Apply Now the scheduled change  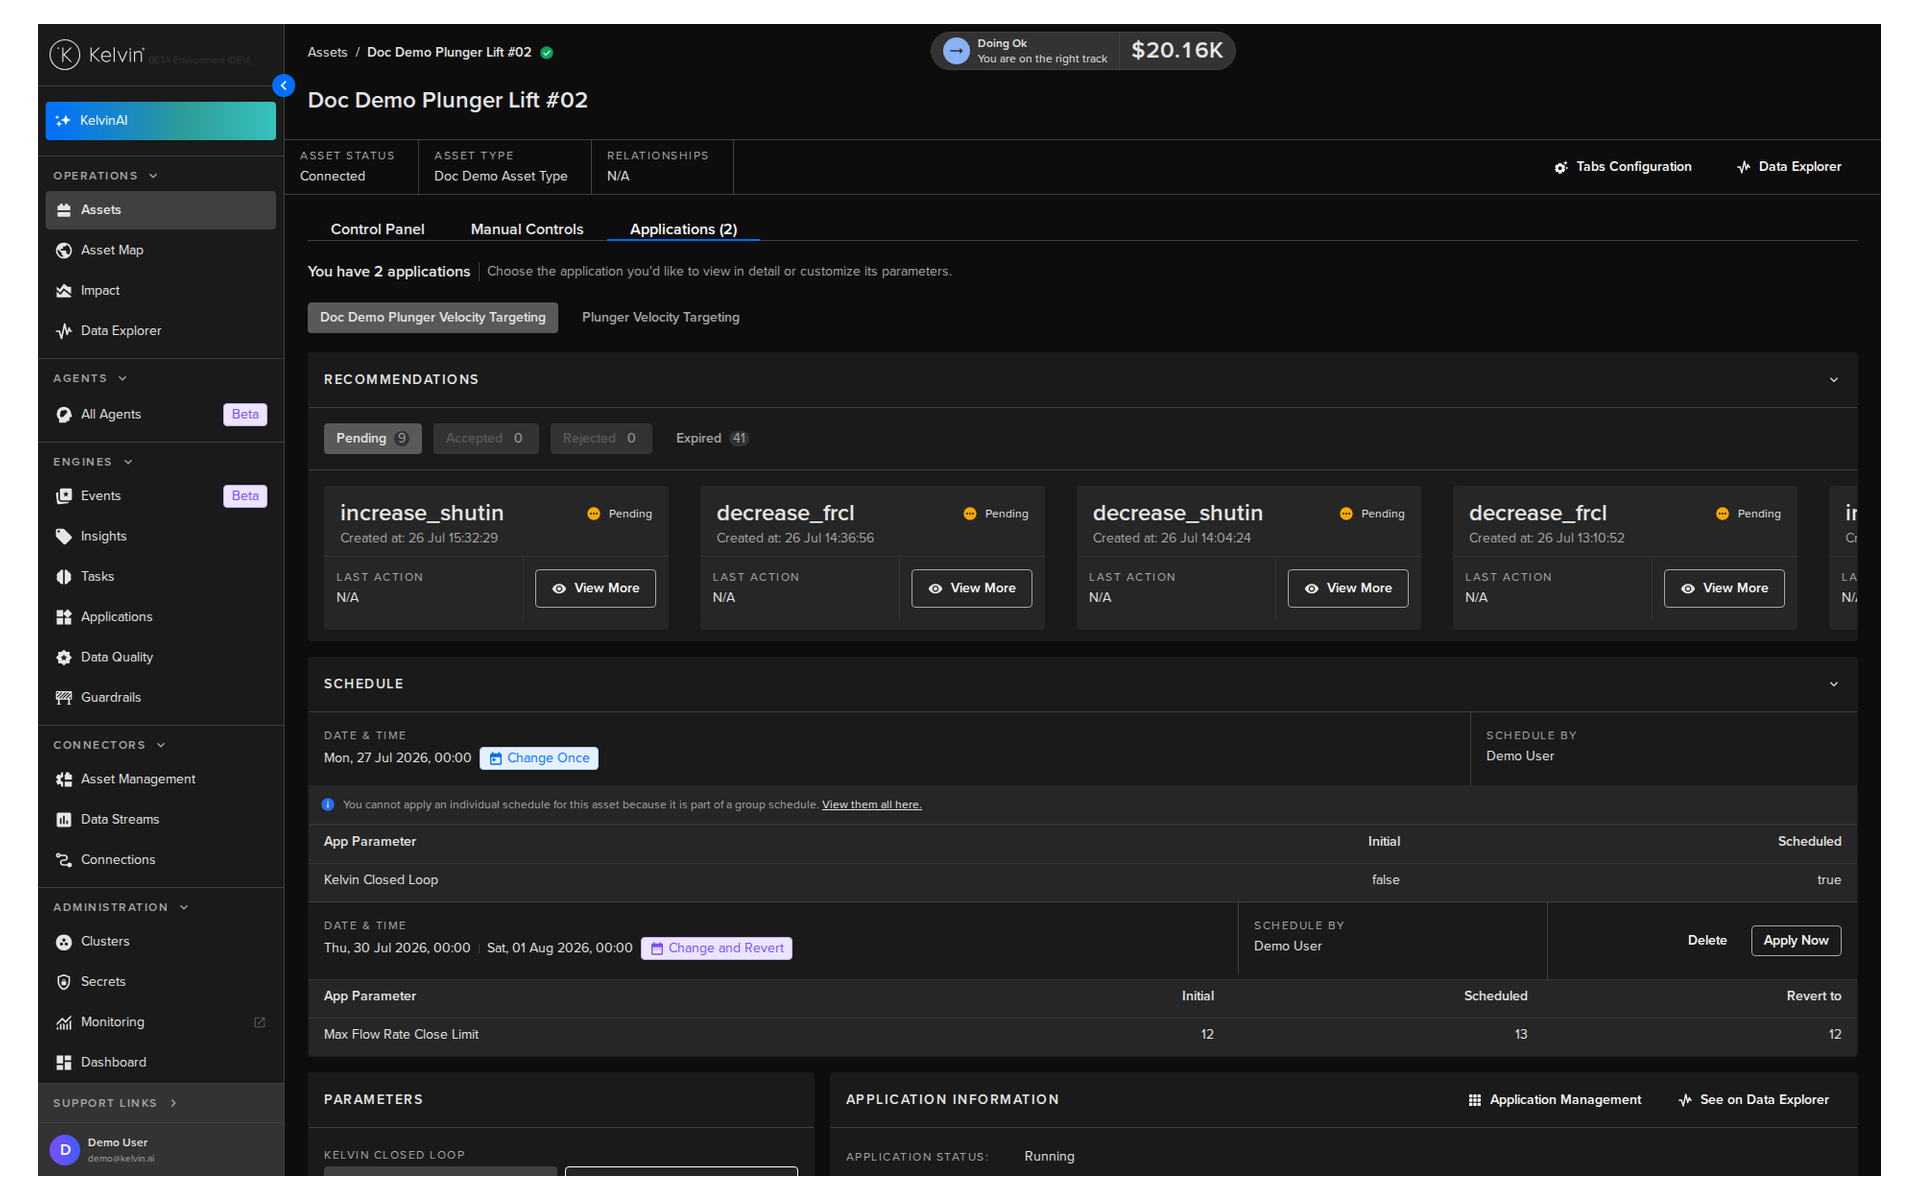point(1795,941)
